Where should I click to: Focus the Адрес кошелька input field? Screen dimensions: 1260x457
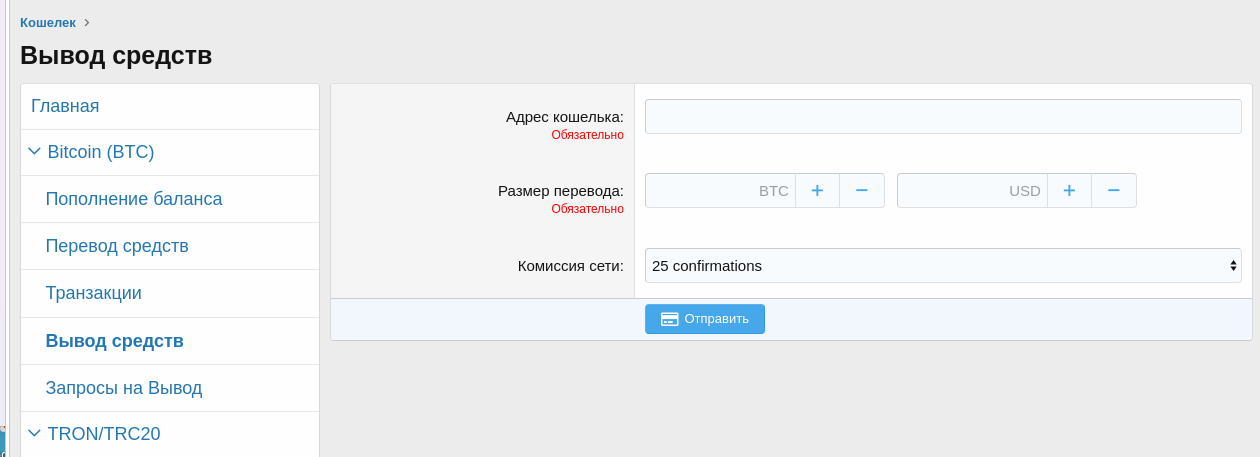(942, 117)
